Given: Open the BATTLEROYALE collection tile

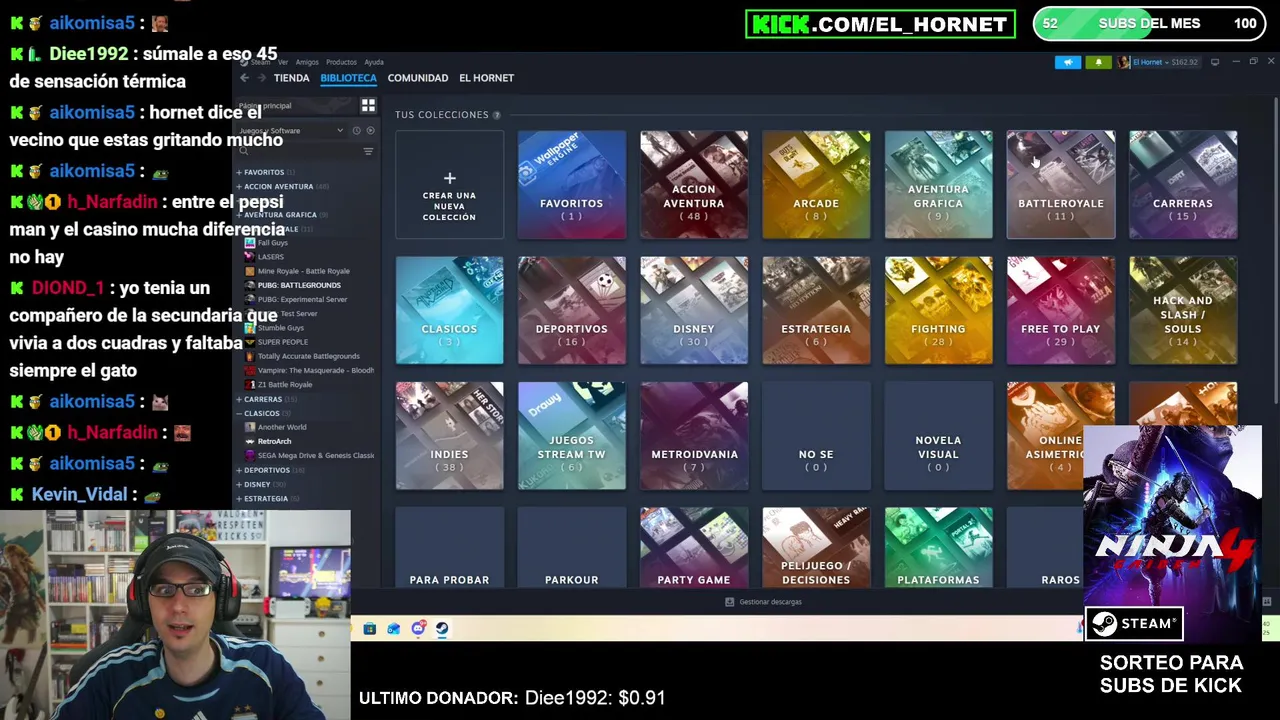Looking at the screenshot, I should (1061, 185).
